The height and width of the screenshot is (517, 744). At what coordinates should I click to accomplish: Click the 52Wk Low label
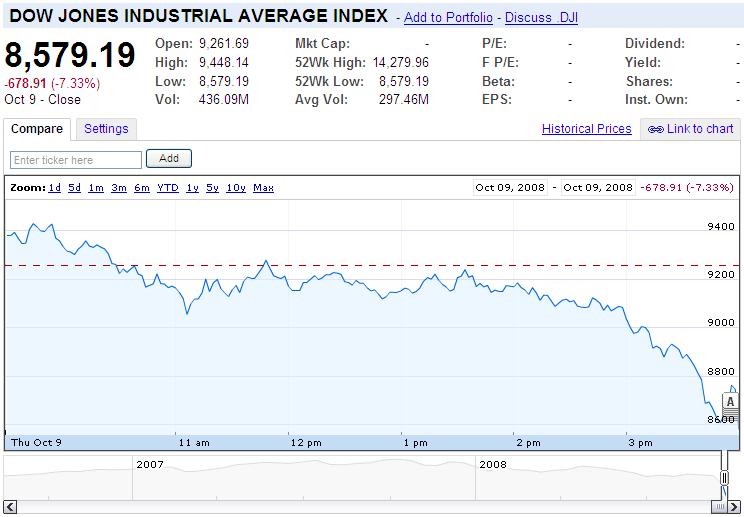pos(329,82)
